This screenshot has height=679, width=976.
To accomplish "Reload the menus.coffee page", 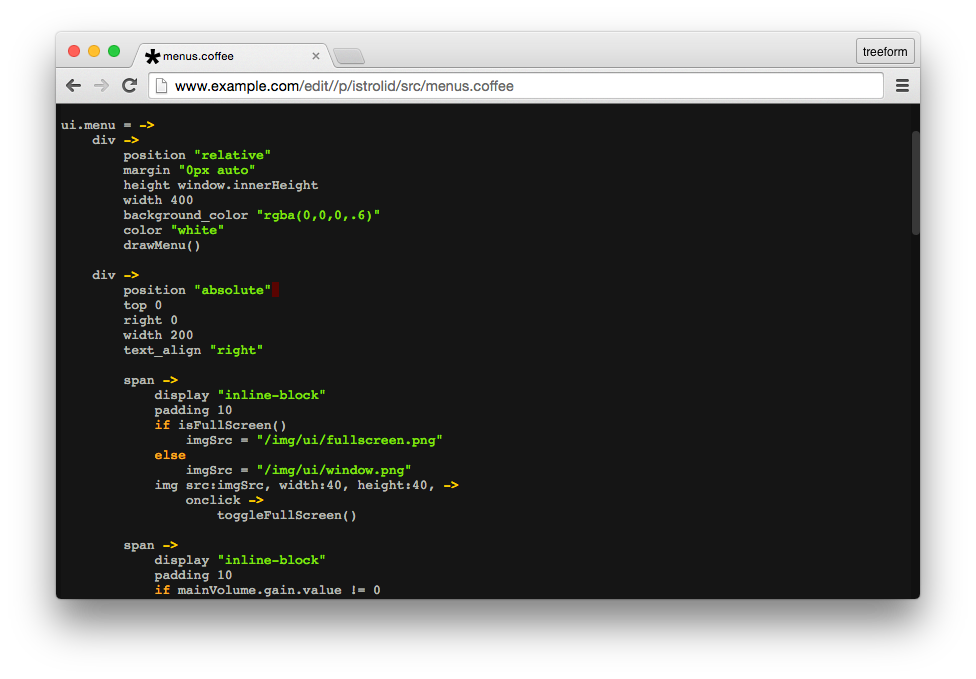I will coord(129,85).
